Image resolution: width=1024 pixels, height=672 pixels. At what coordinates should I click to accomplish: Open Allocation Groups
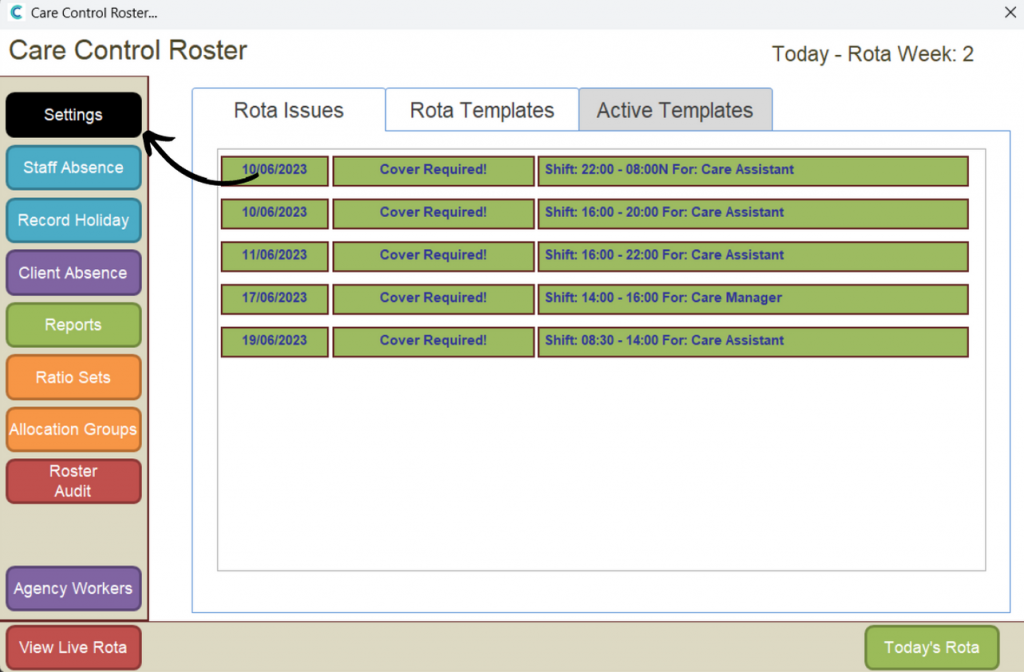coord(74,429)
